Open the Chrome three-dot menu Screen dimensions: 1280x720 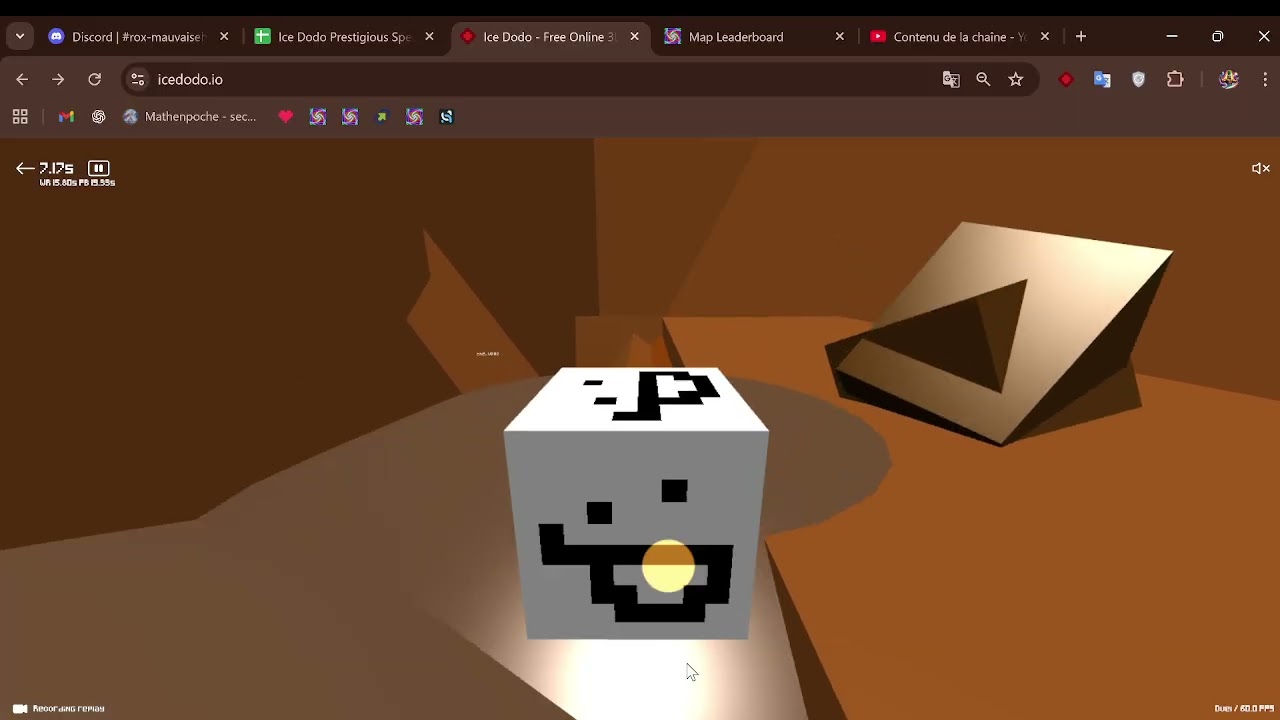[x=1265, y=80]
